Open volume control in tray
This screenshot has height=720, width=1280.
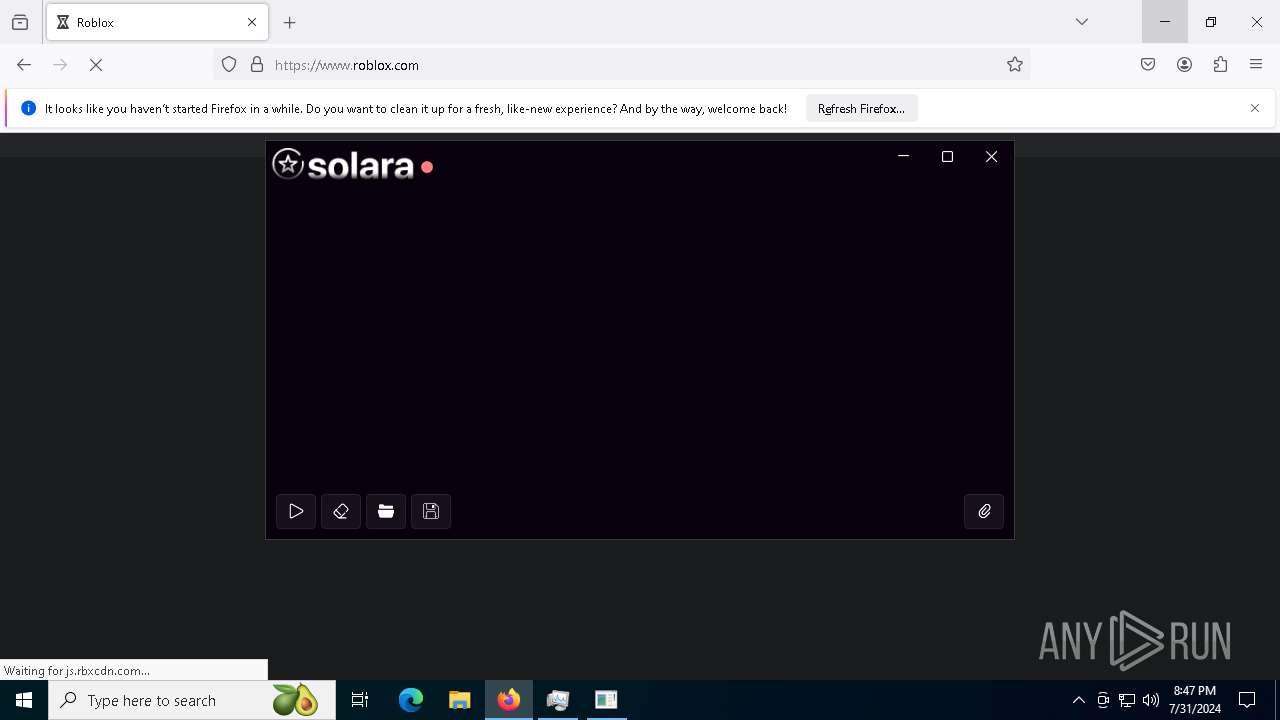[x=1151, y=700]
